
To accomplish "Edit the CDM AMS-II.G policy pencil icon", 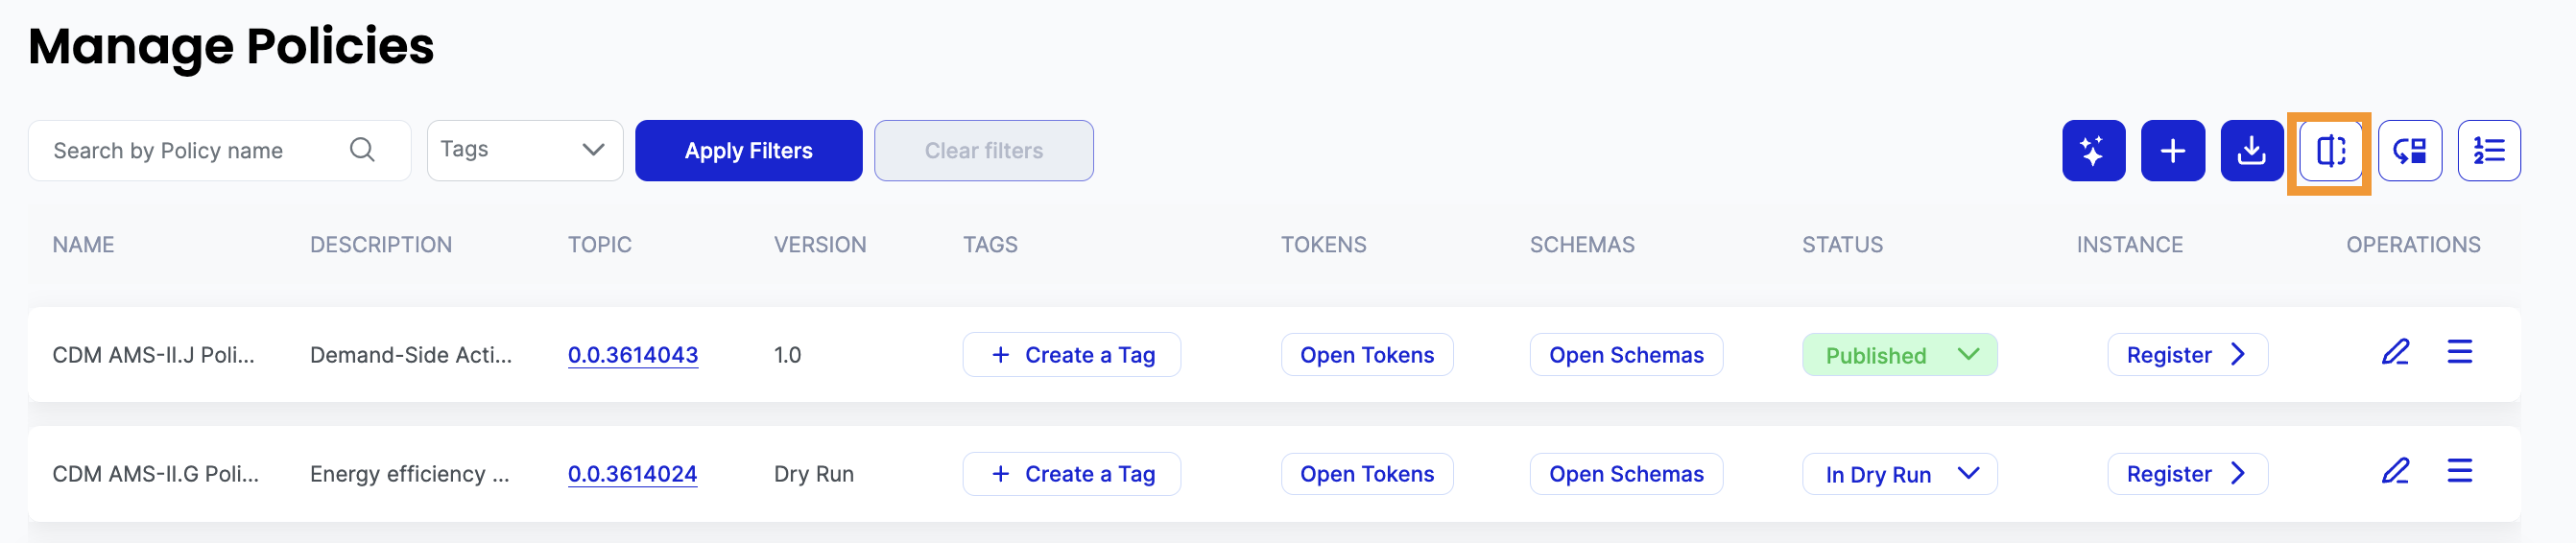I will tap(2395, 471).
